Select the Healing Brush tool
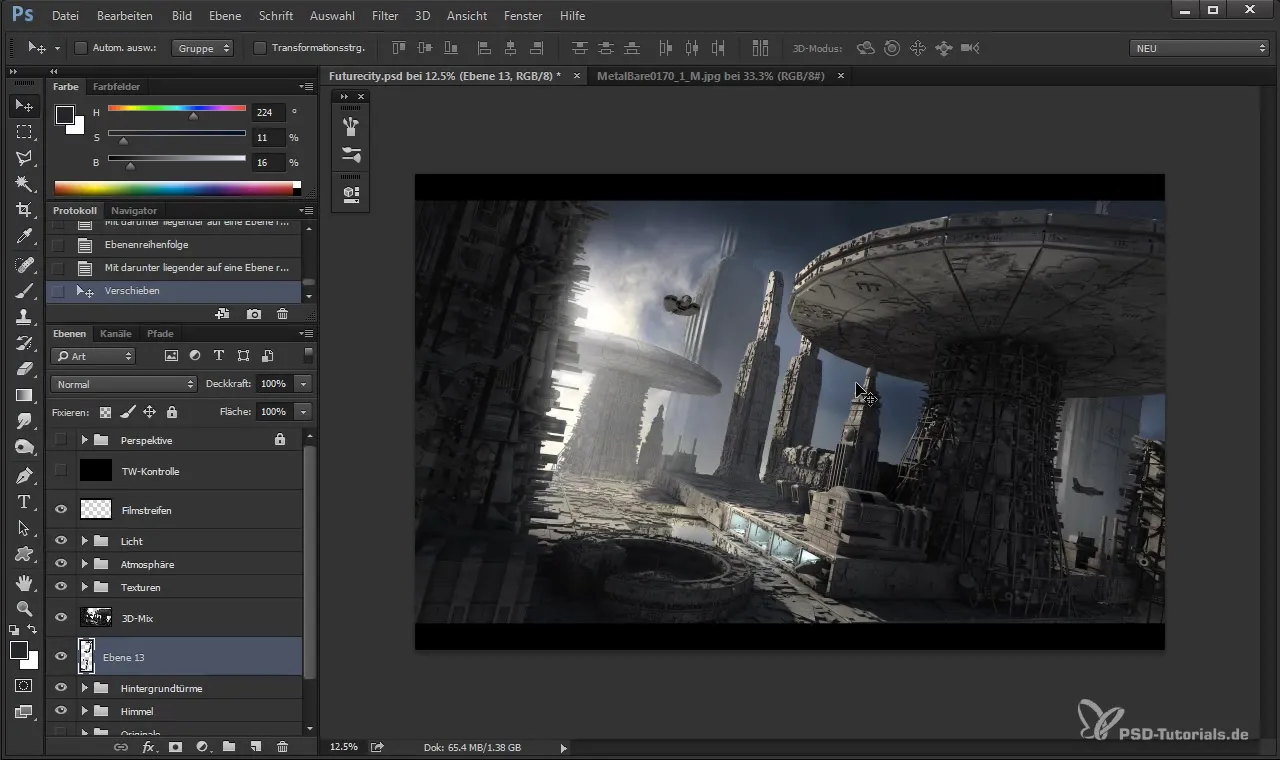The image size is (1280, 760). pyautogui.click(x=25, y=265)
